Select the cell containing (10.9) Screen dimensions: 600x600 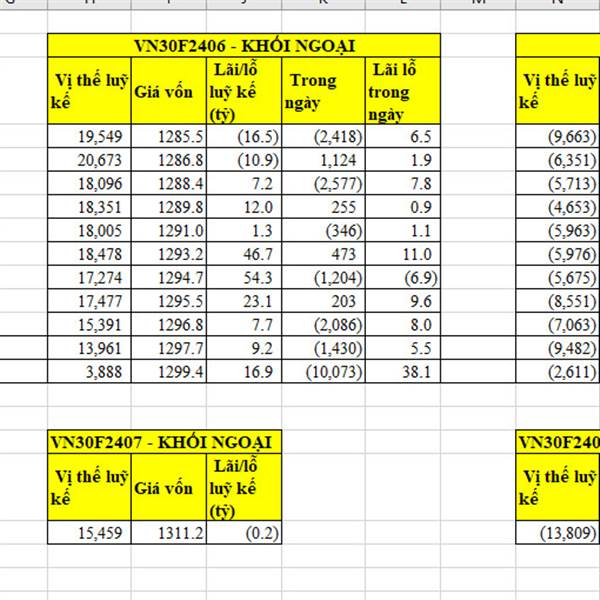pyautogui.click(x=244, y=160)
